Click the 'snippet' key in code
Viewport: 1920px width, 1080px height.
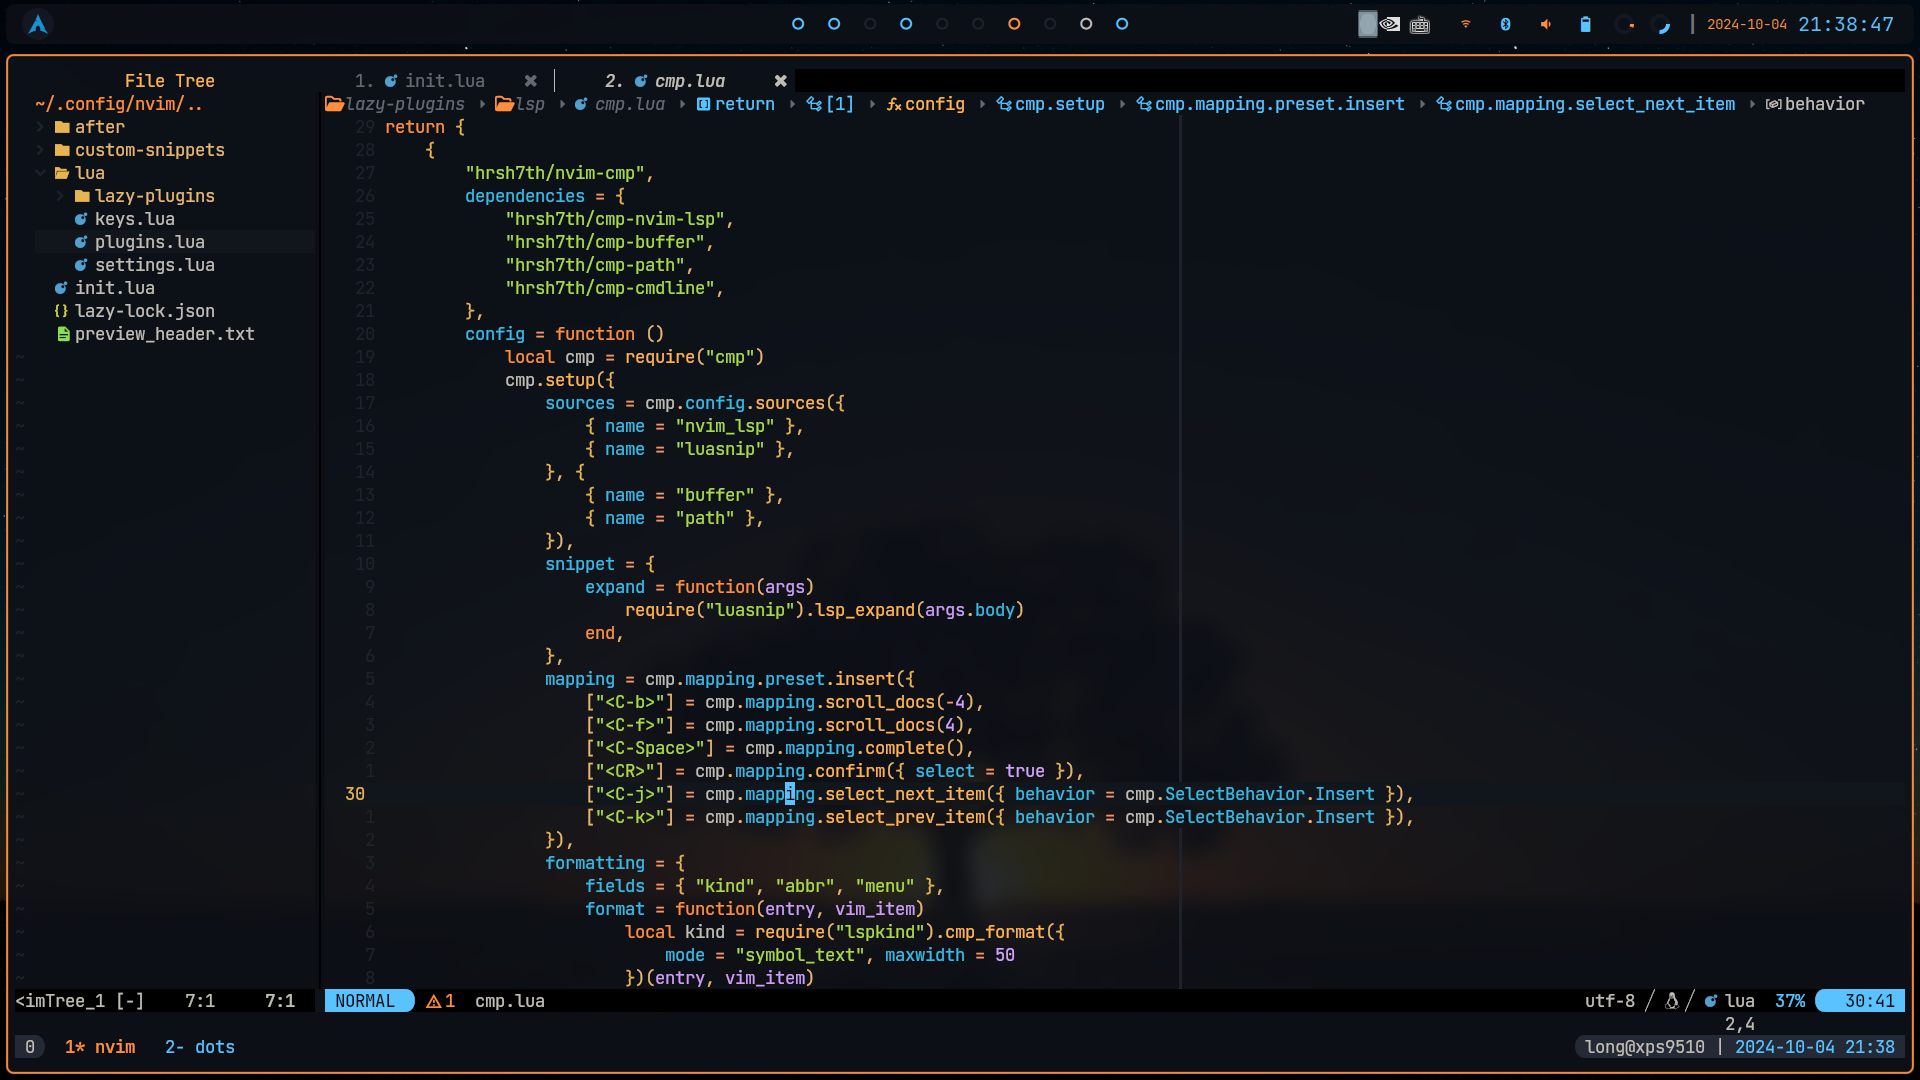(580, 564)
